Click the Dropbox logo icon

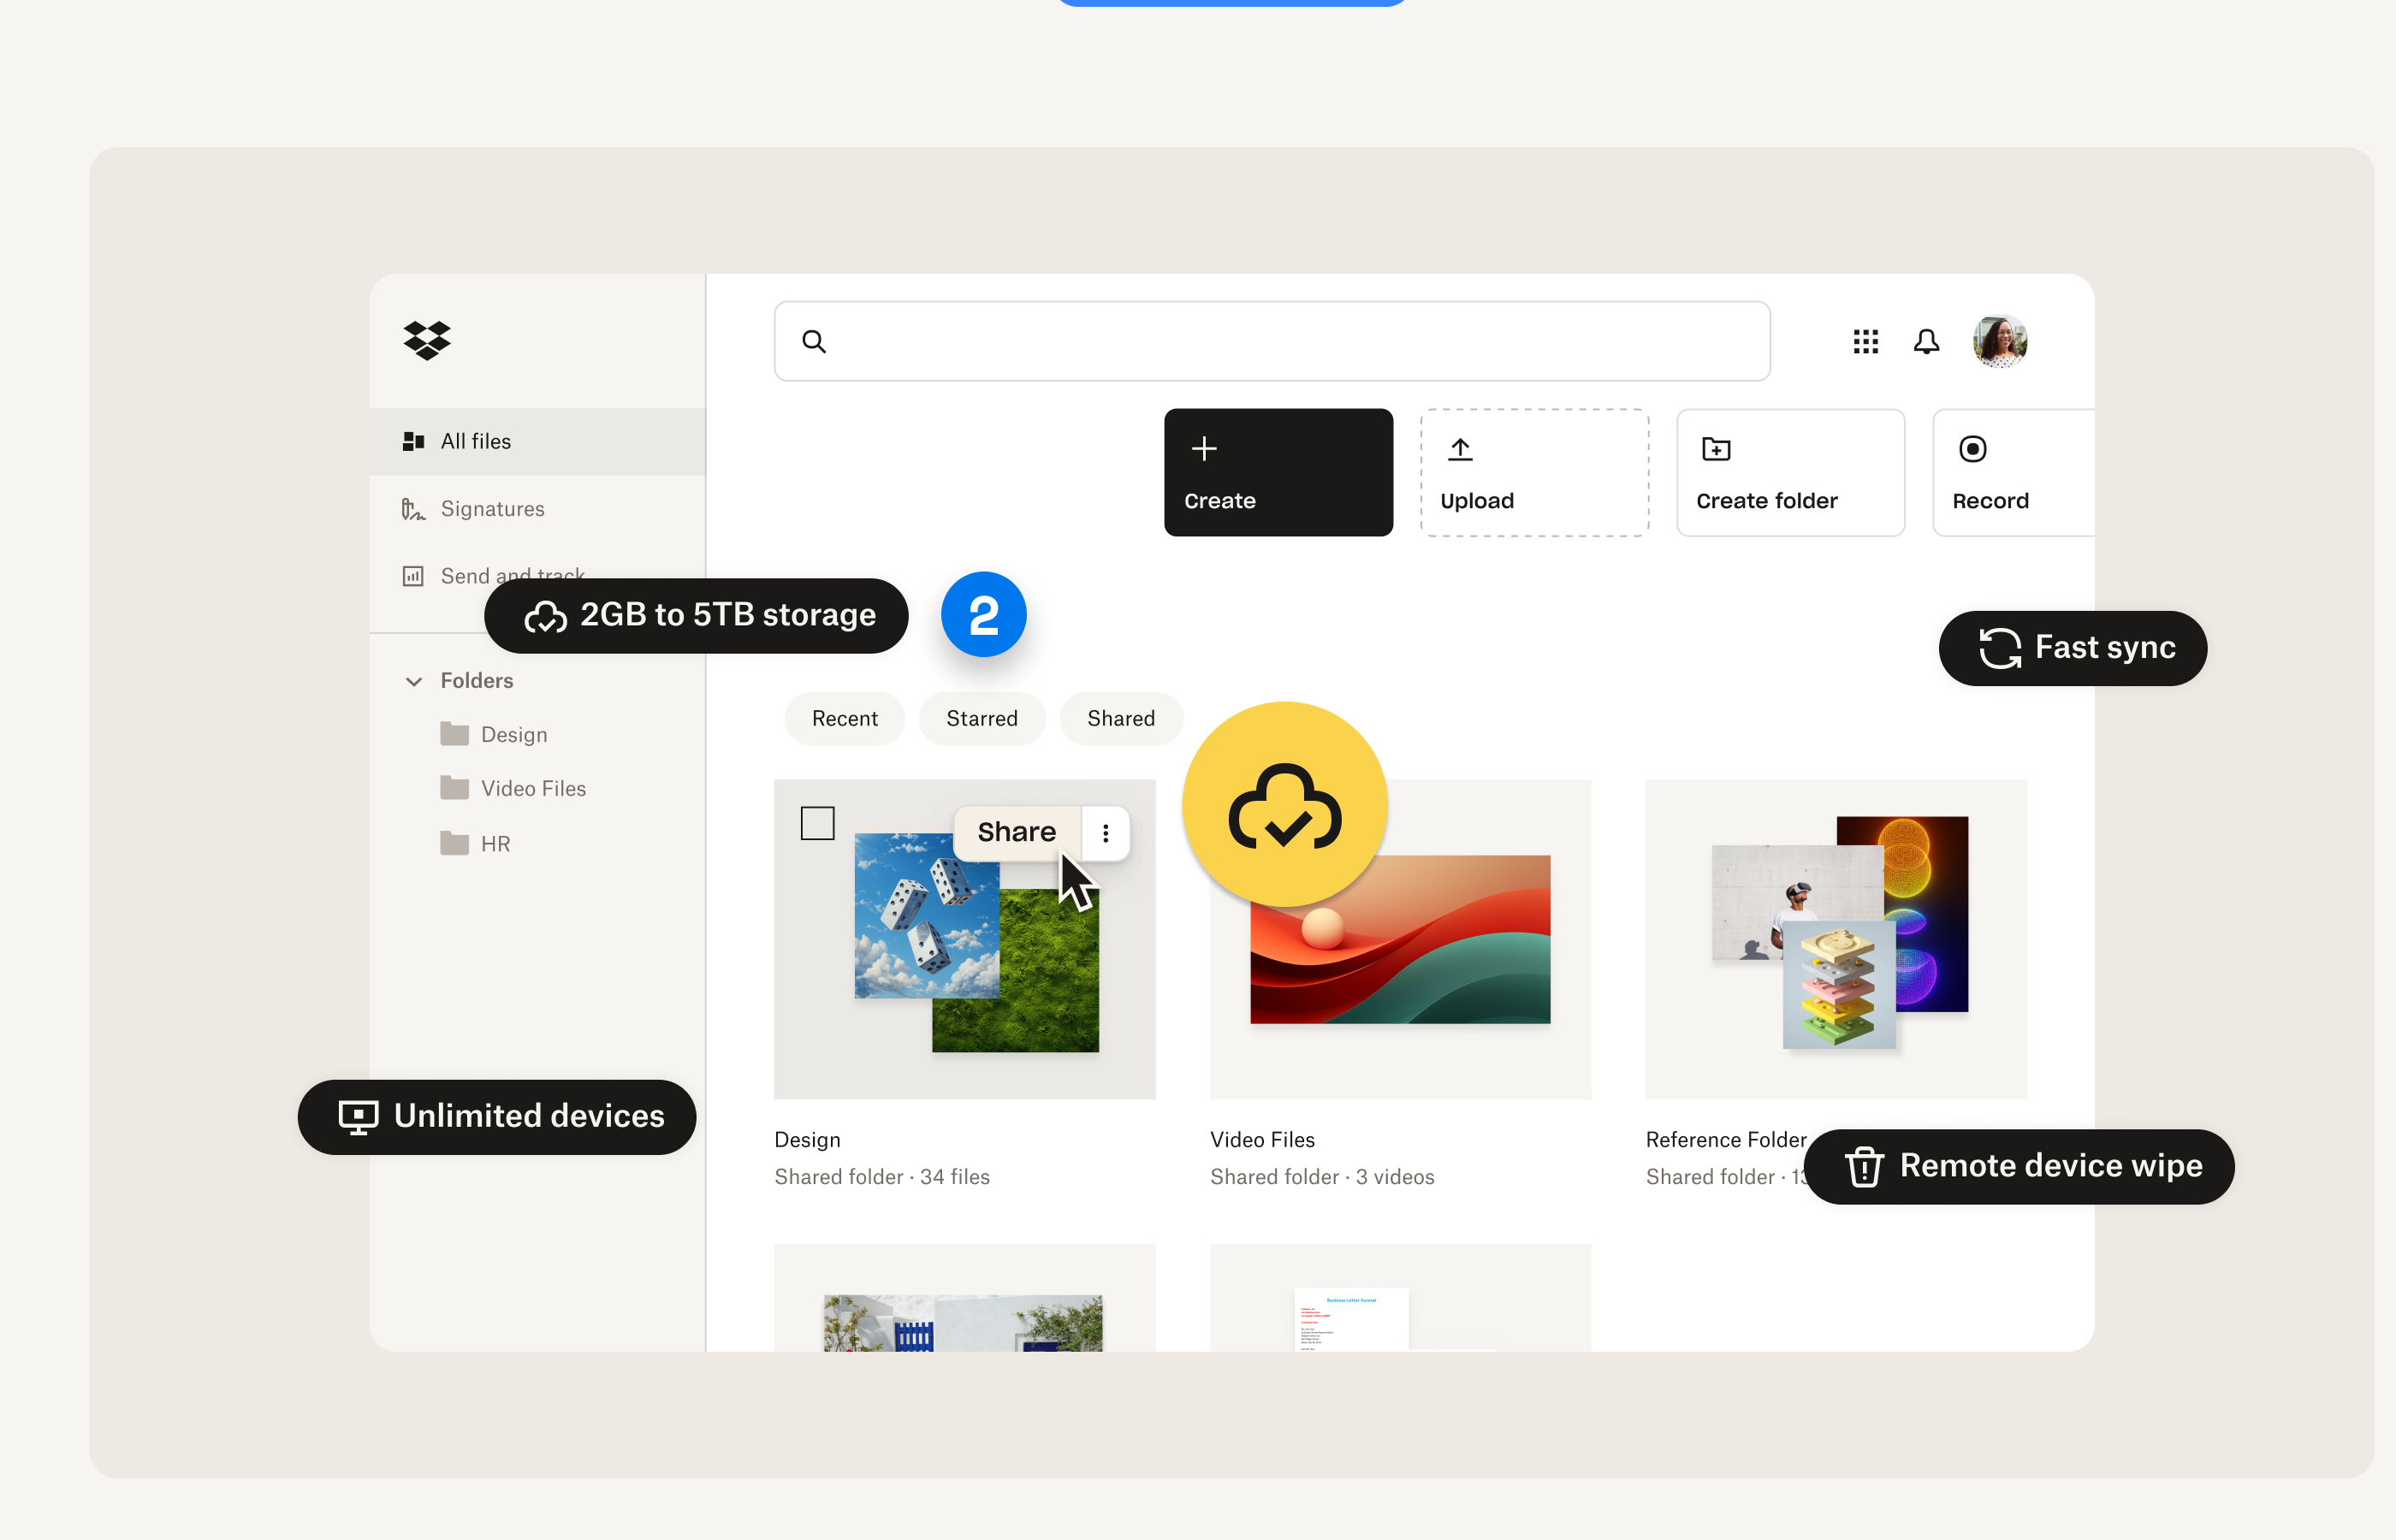tap(427, 340)
